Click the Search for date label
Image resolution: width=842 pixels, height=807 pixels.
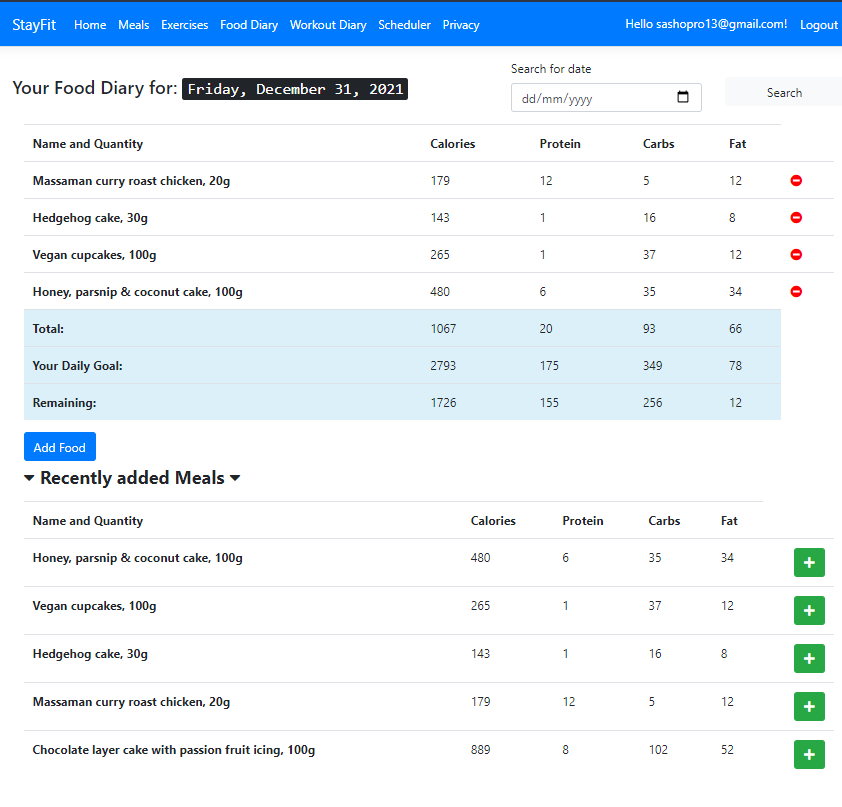[x=551, y=69]
